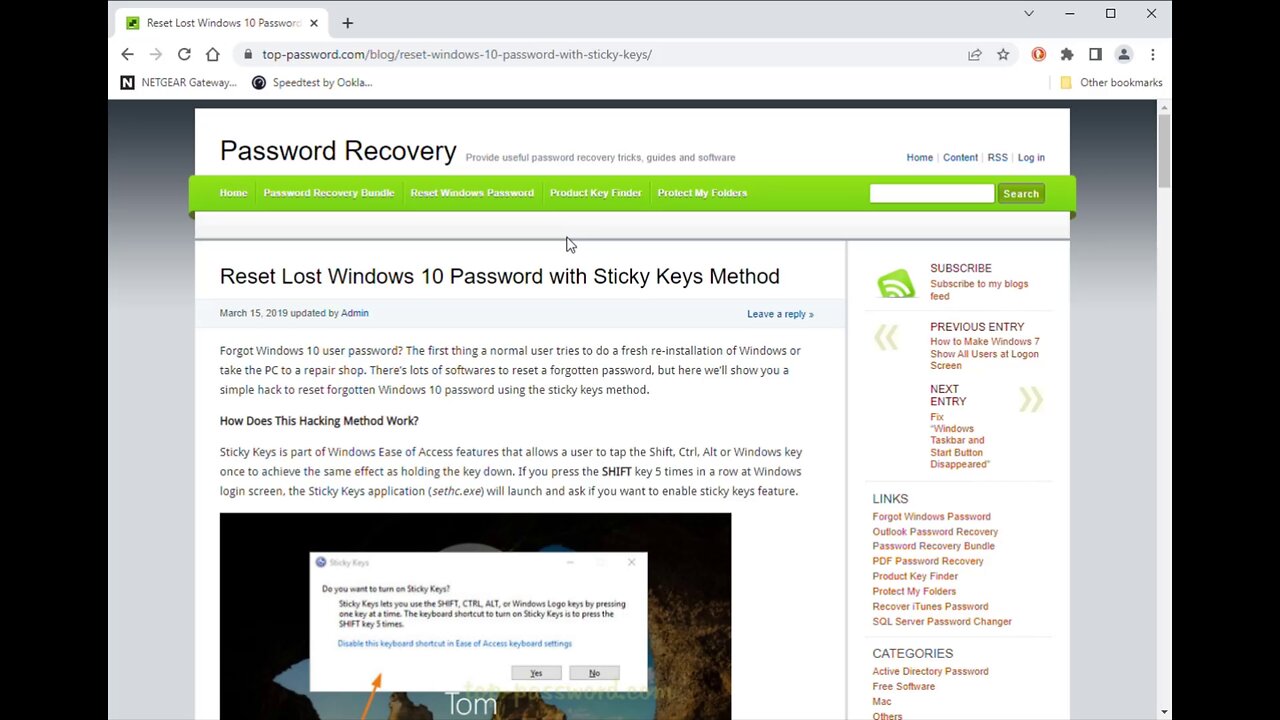This screenshot has height=720, width=1280.
Task: Open the Content header link
Action: coord(960,158)
